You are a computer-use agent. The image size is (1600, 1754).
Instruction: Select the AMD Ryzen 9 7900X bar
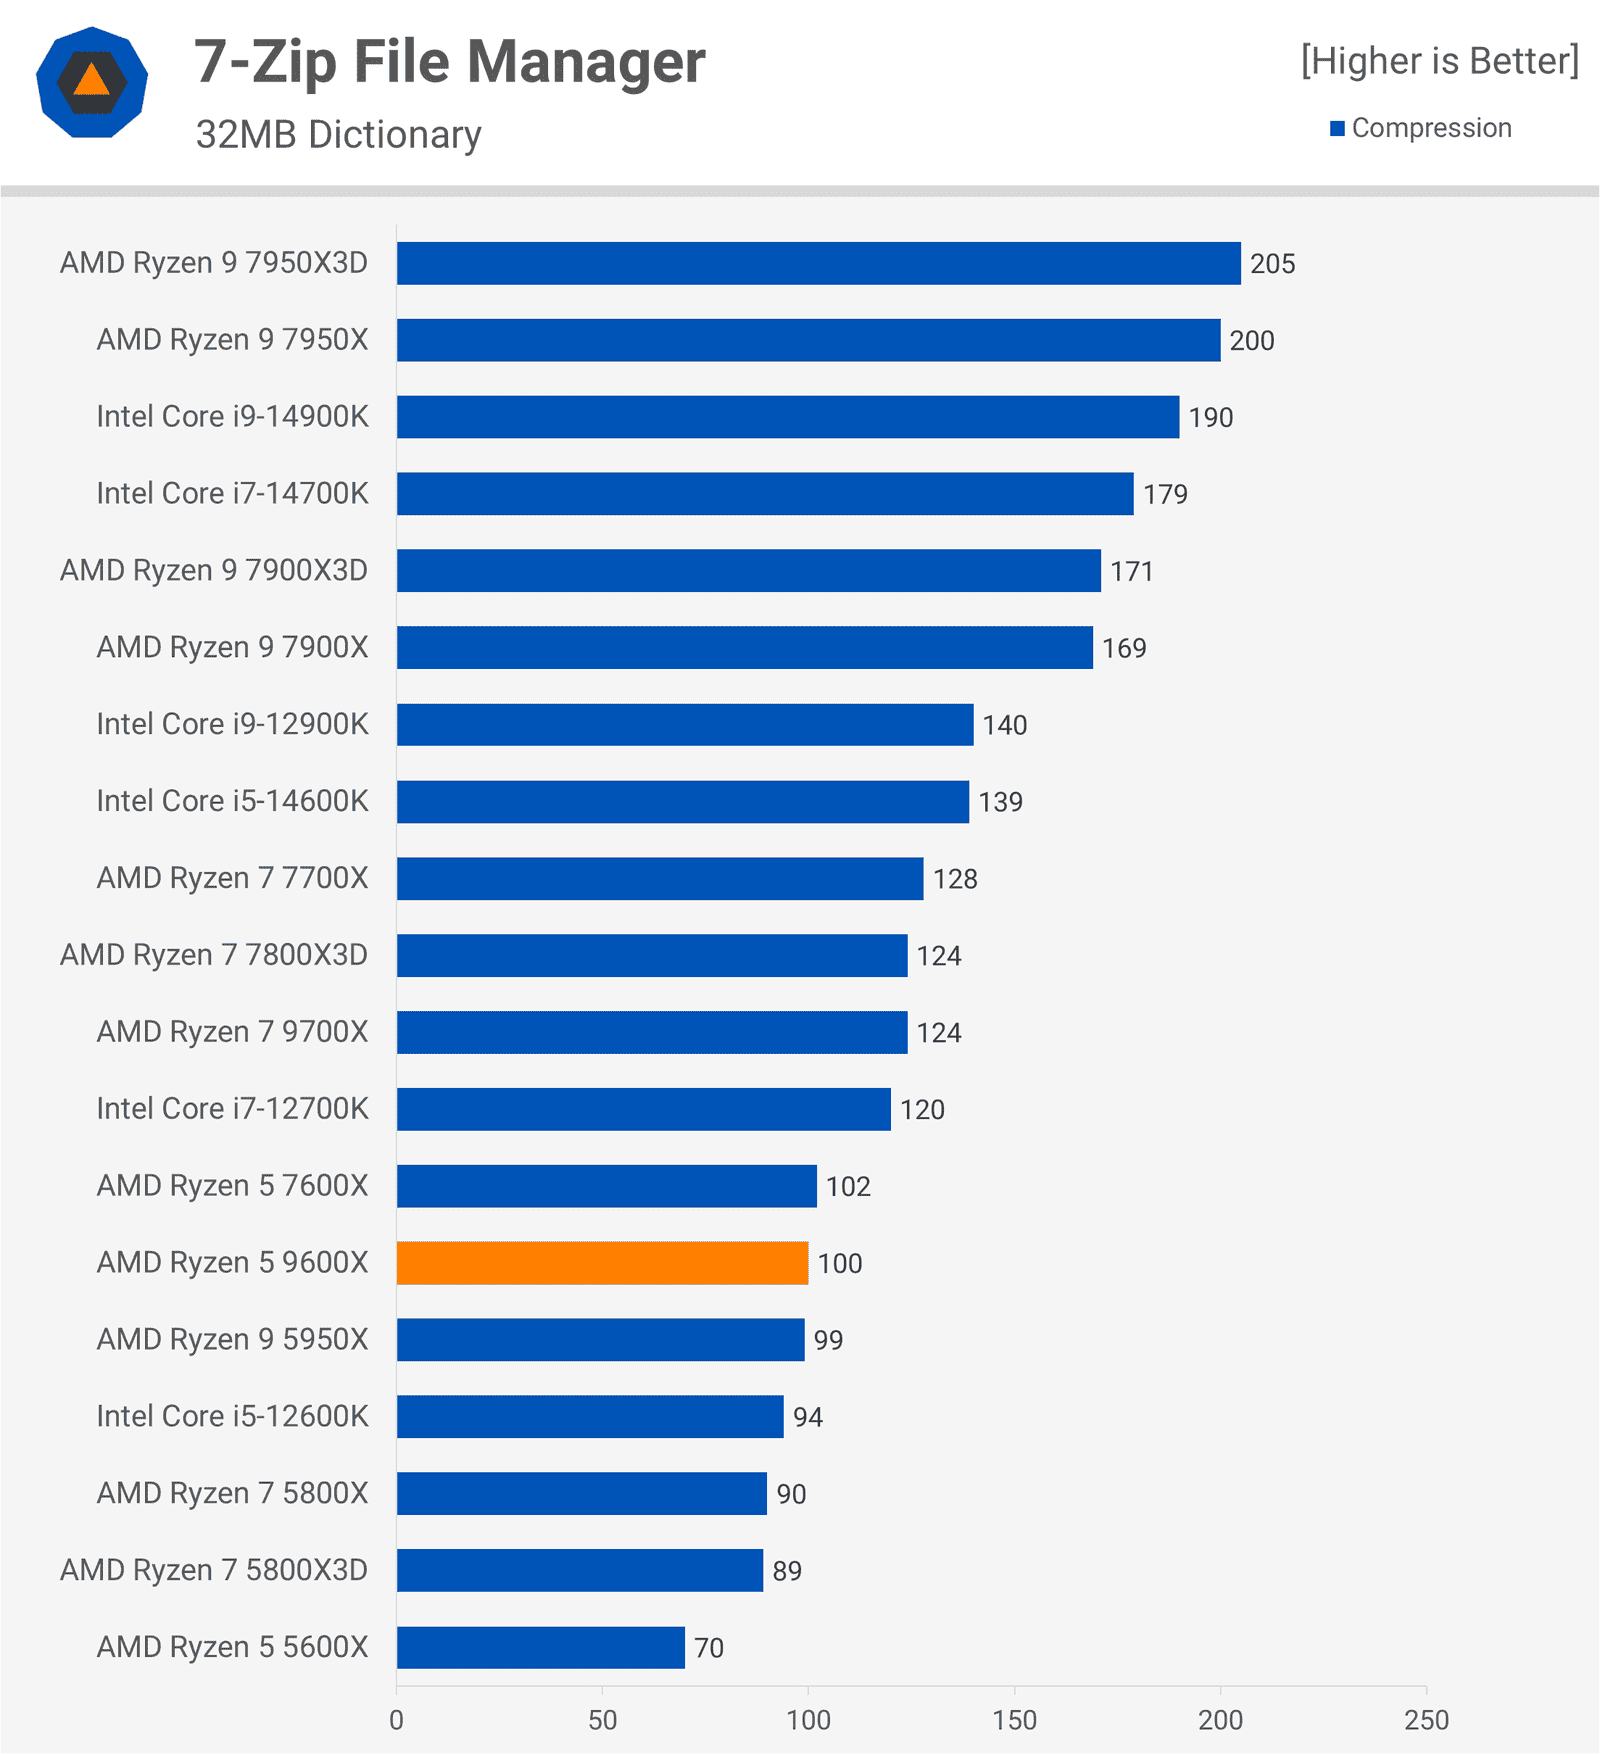click(x=745, y=648)
